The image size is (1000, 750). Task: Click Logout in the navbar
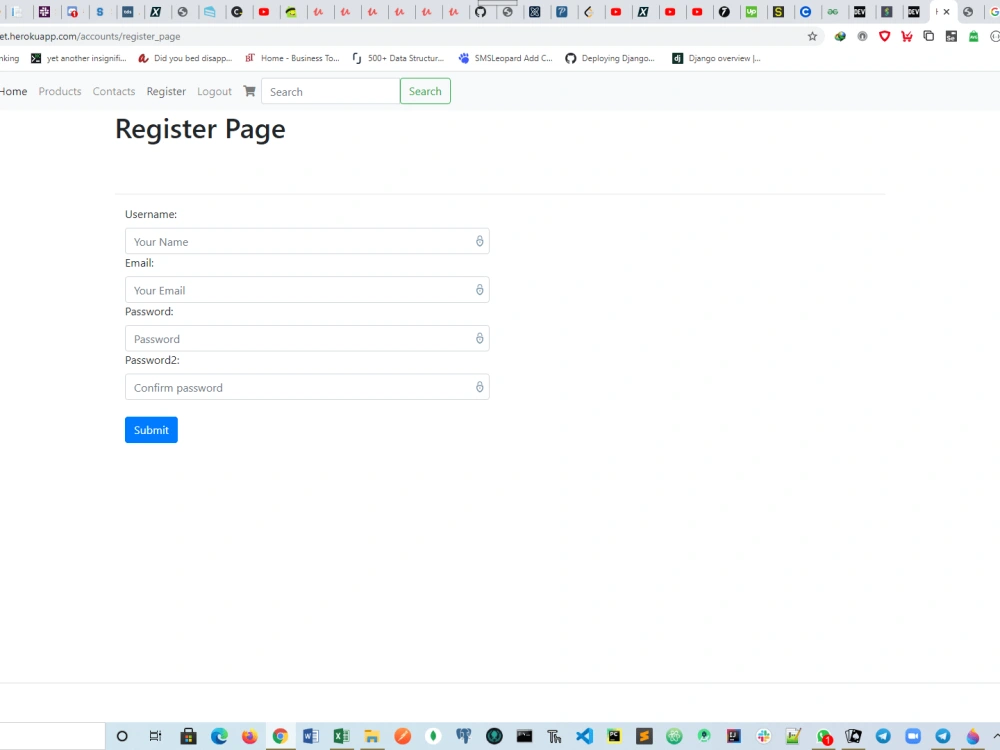click(214, 91)
